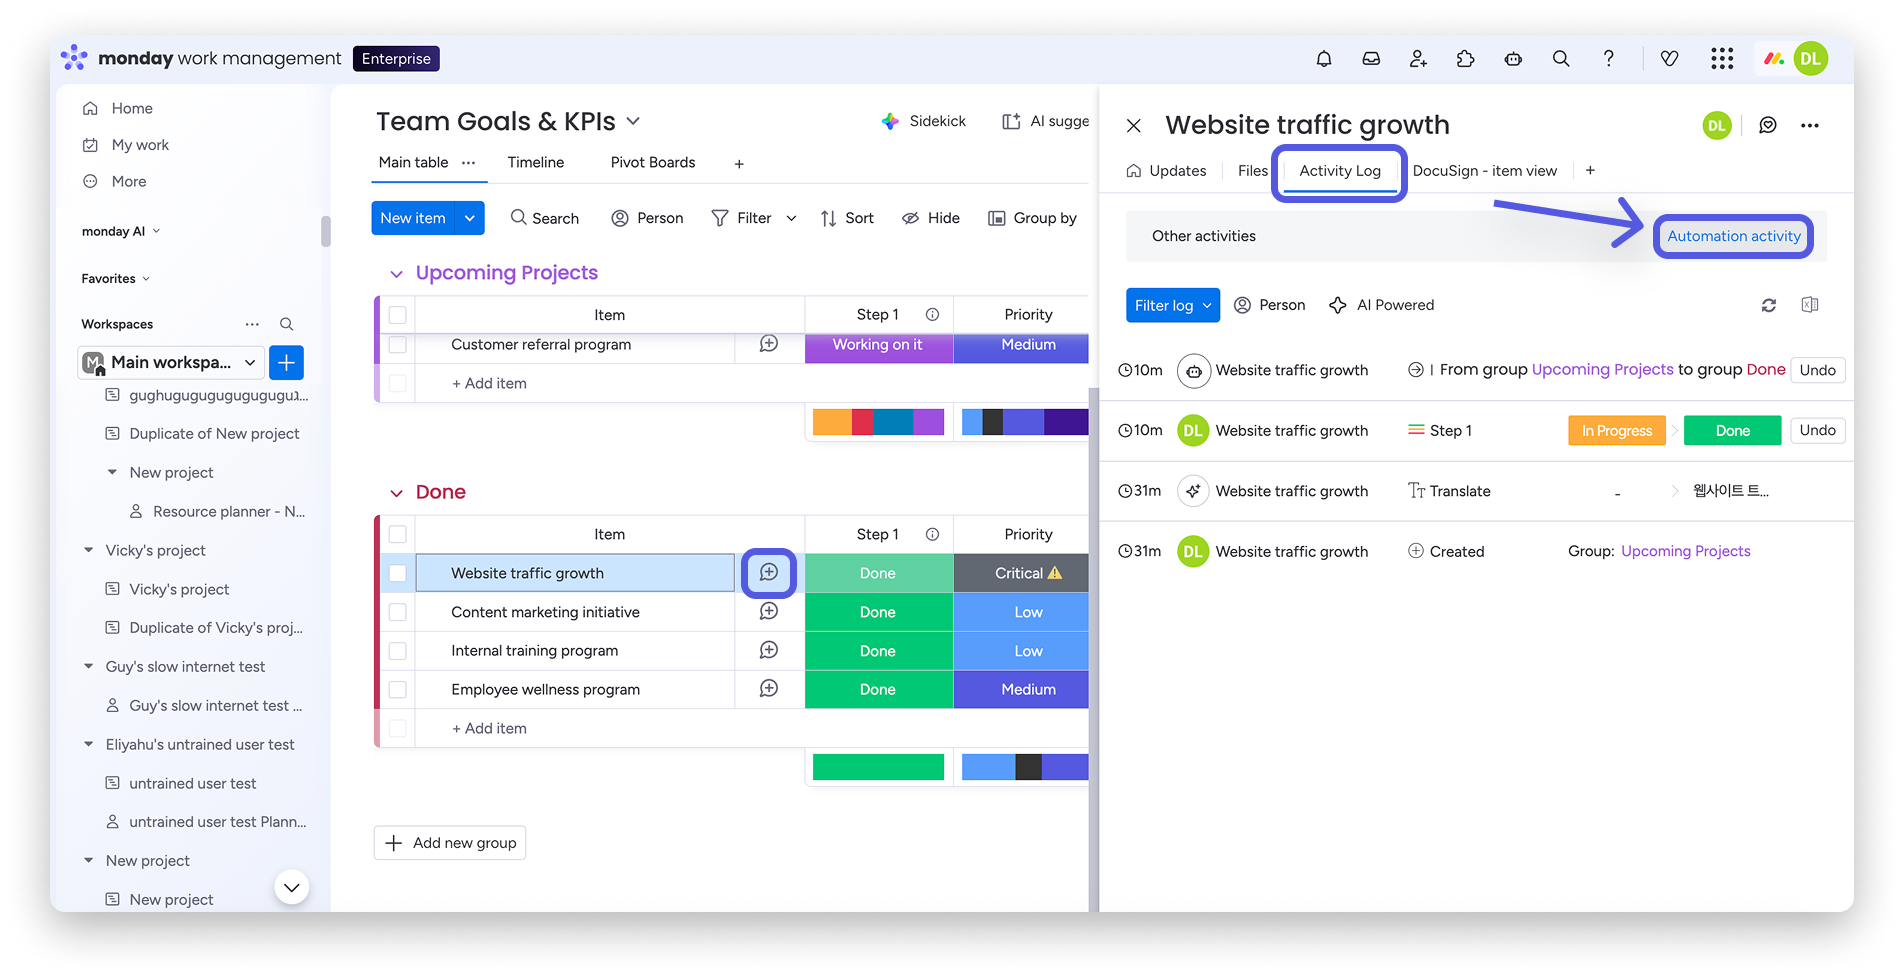Open the Updates tab in item panel
Screen dimensions: 1904x977
point(1166,171)
